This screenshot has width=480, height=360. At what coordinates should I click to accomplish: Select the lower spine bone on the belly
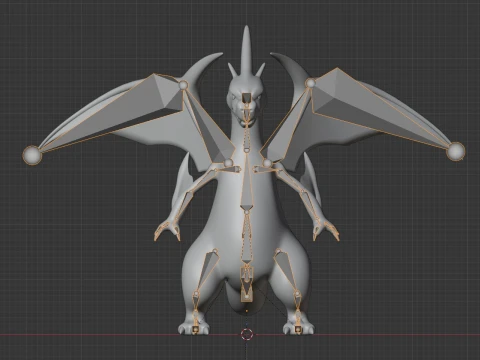point(246,237)
